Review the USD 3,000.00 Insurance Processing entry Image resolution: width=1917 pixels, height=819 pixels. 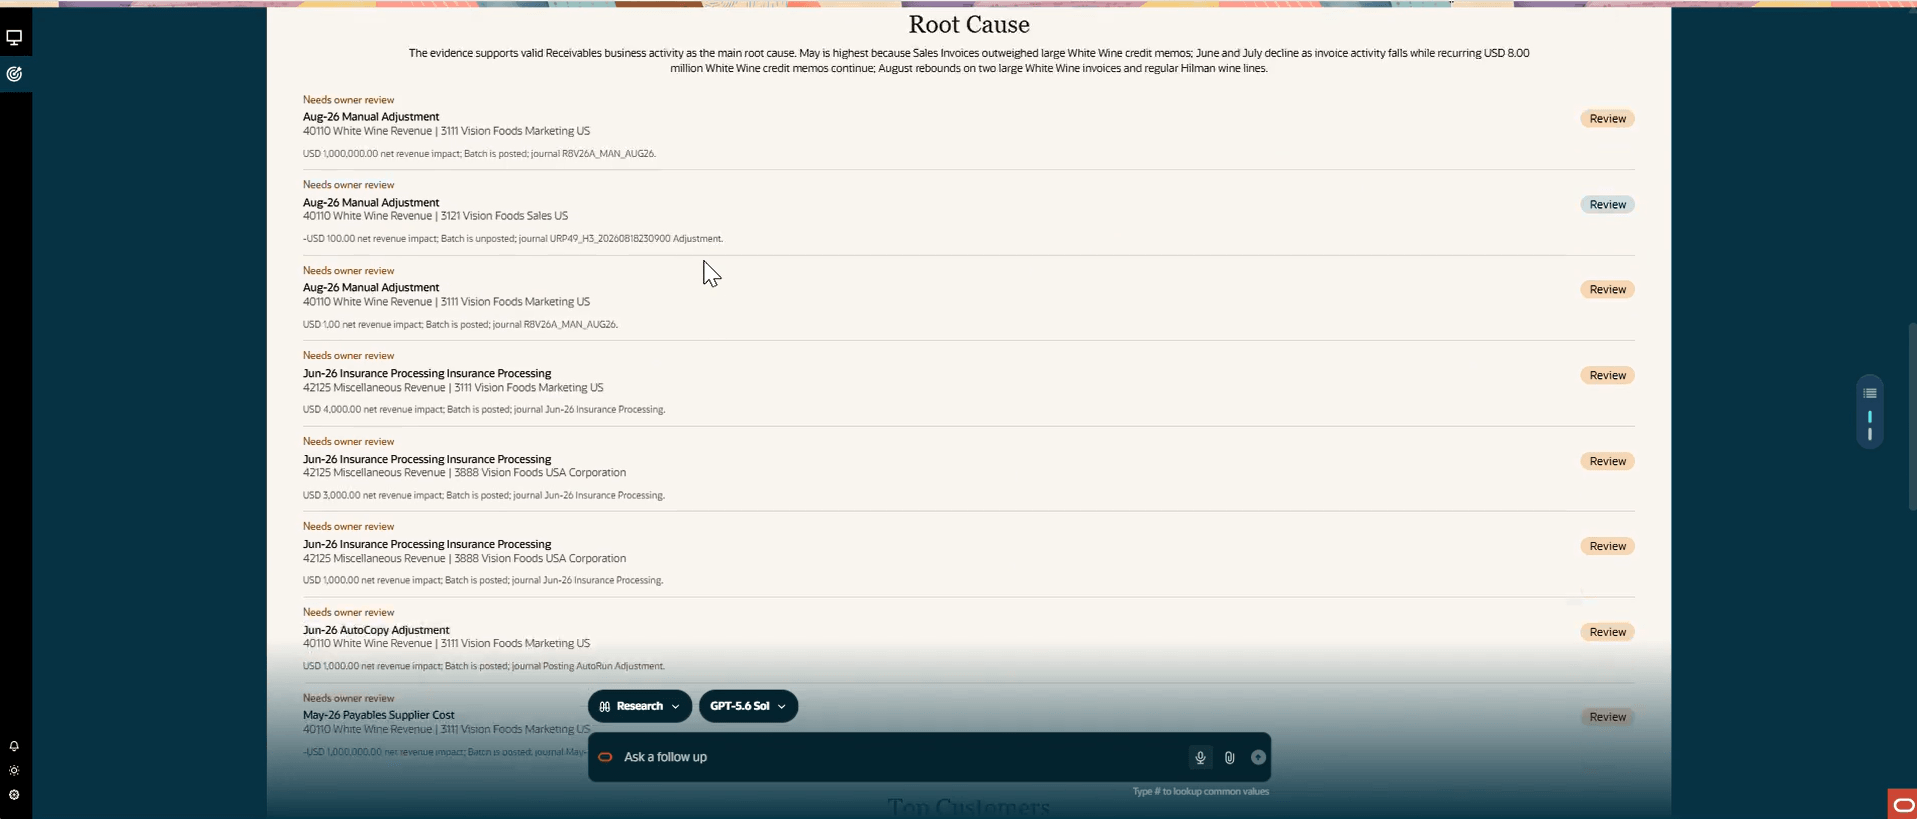1607,461
